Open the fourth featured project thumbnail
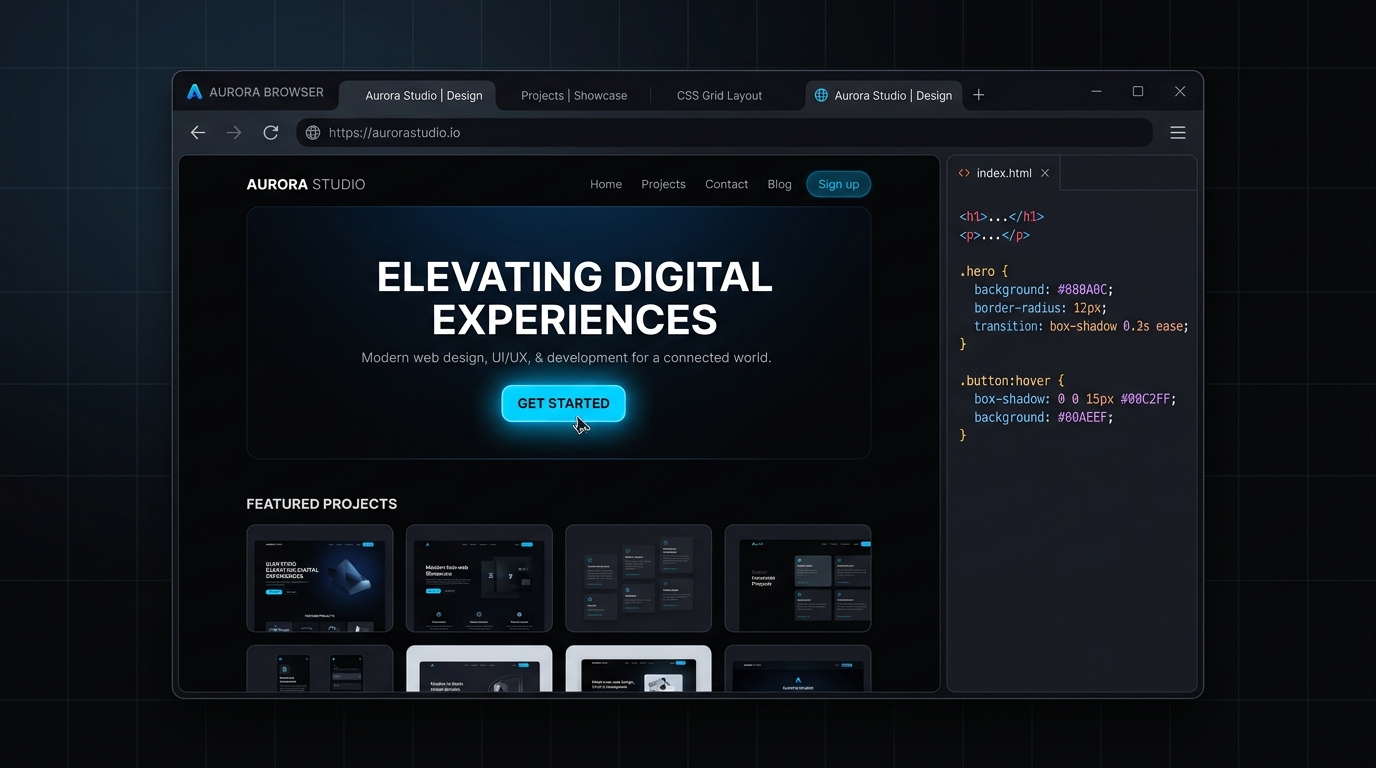The height and width of the screenshot is (768, 1376). tap(798, 578)
